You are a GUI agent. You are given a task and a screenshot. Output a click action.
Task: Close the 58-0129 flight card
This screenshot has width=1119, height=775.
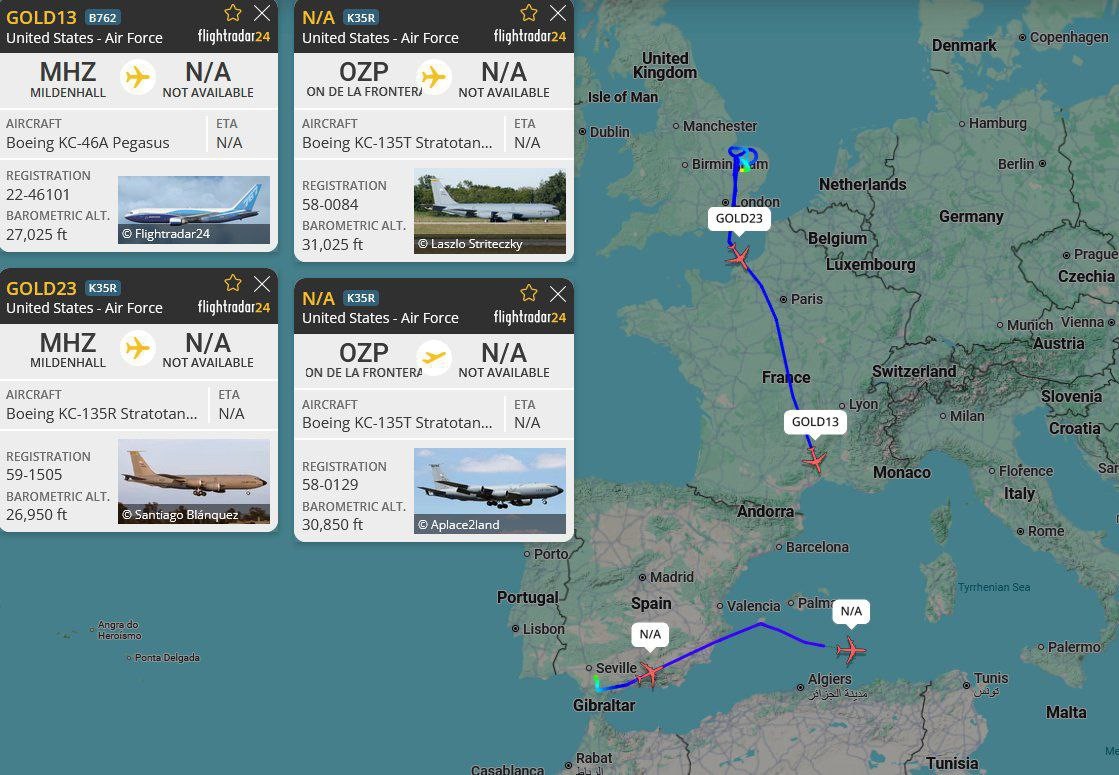click(558, 293)
